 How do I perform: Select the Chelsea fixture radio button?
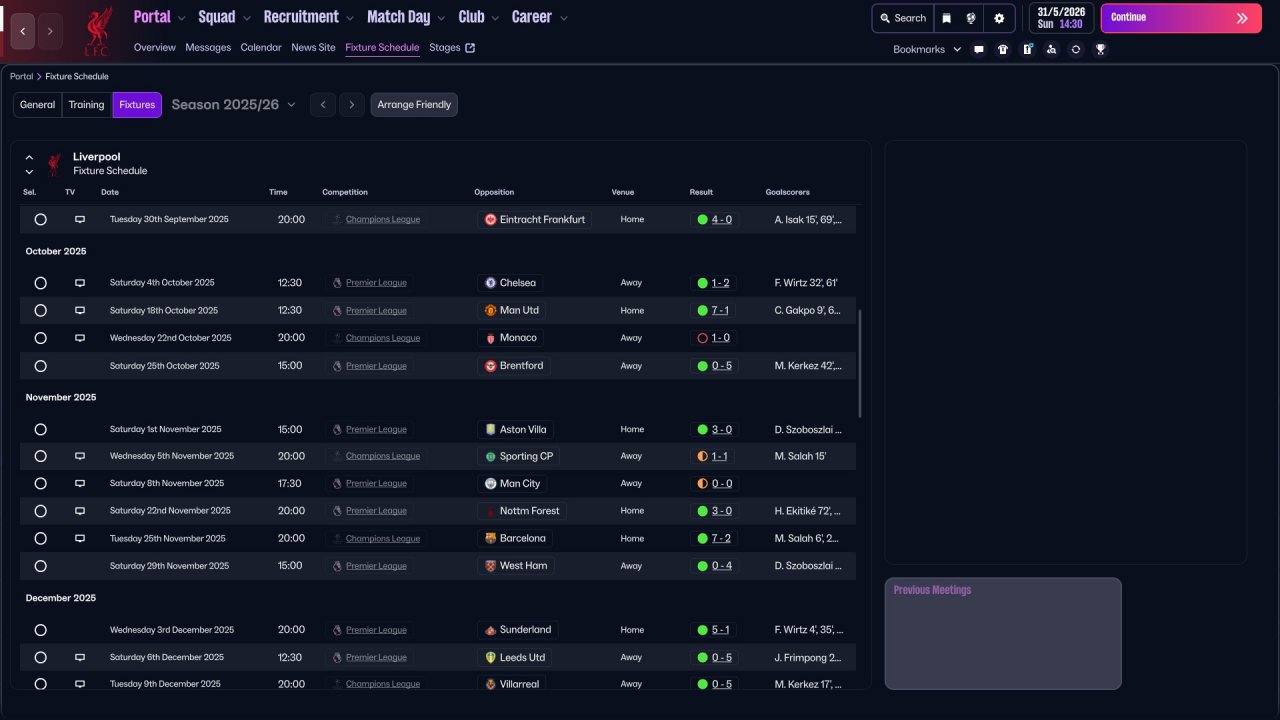tap(40, 283)
